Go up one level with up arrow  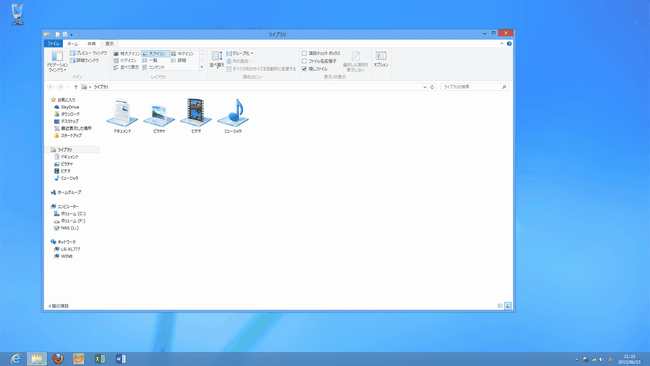click(76, 87)
